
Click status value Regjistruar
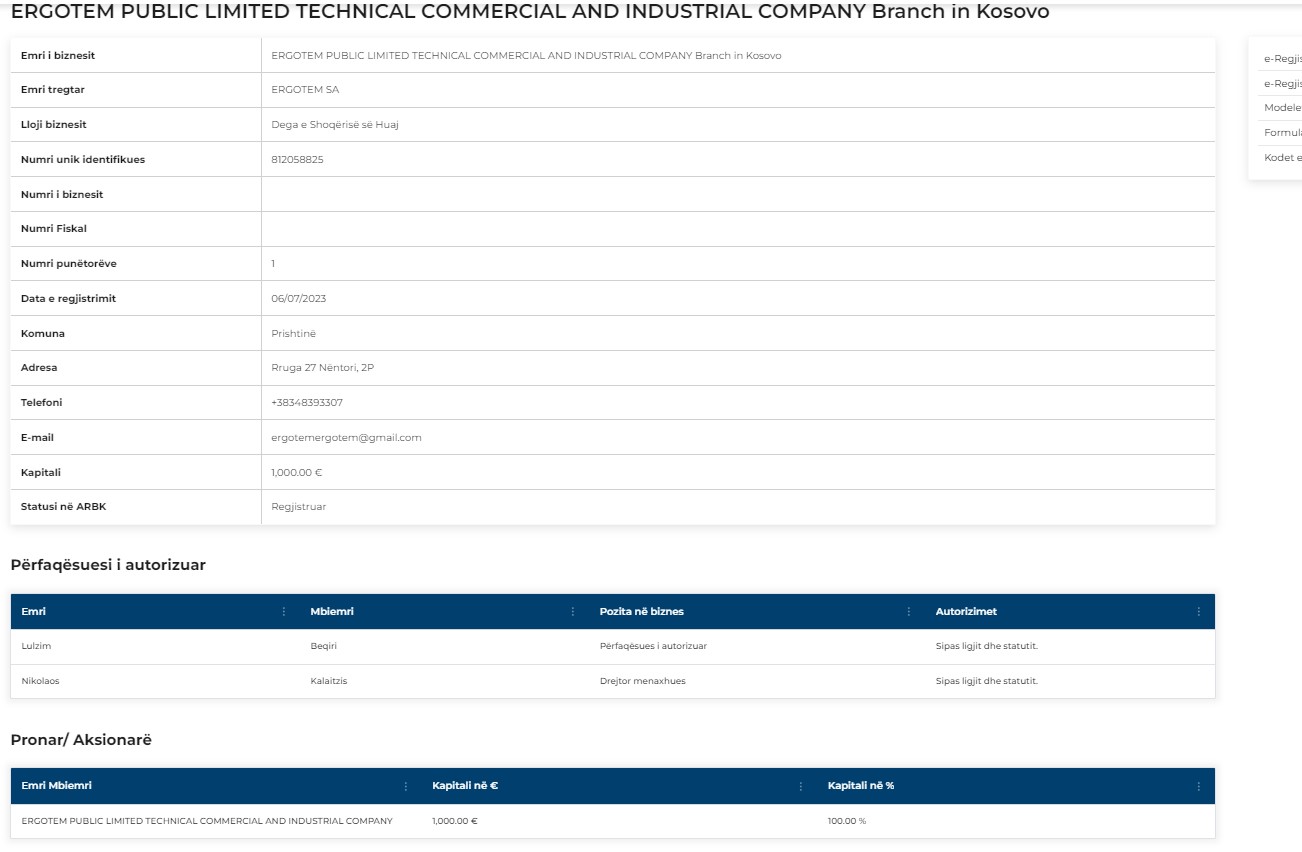298,507
